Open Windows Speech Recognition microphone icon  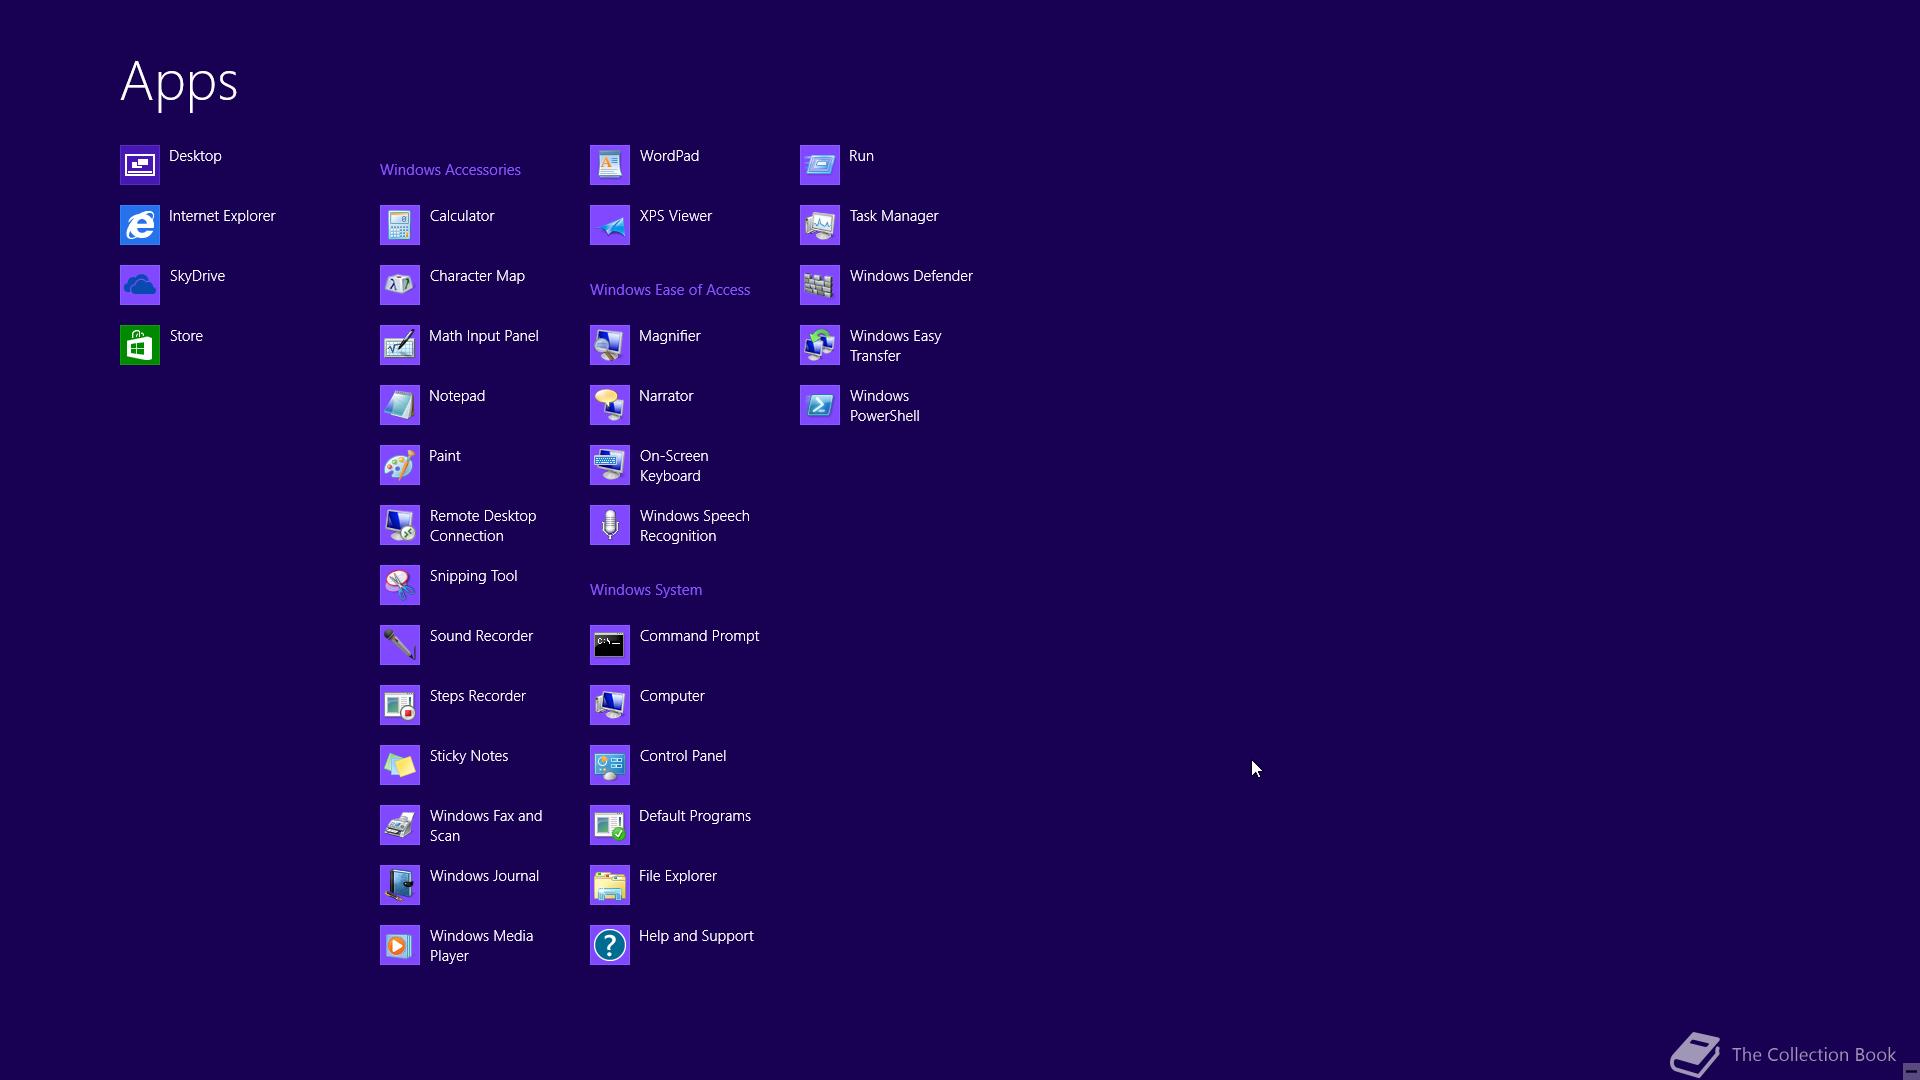pyautogui.click(x=610, y=525)
